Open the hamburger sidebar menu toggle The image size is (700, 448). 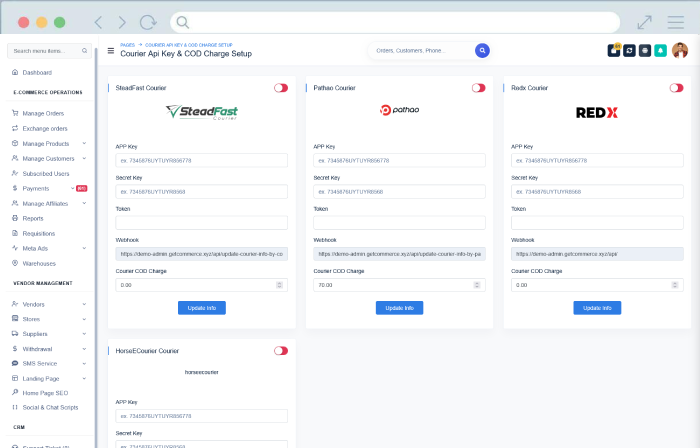(111, 51)
